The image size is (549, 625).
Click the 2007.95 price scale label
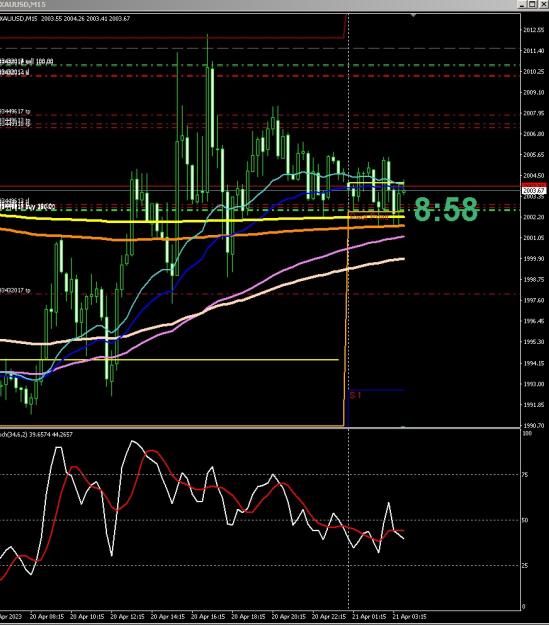(x=534, y=113)
